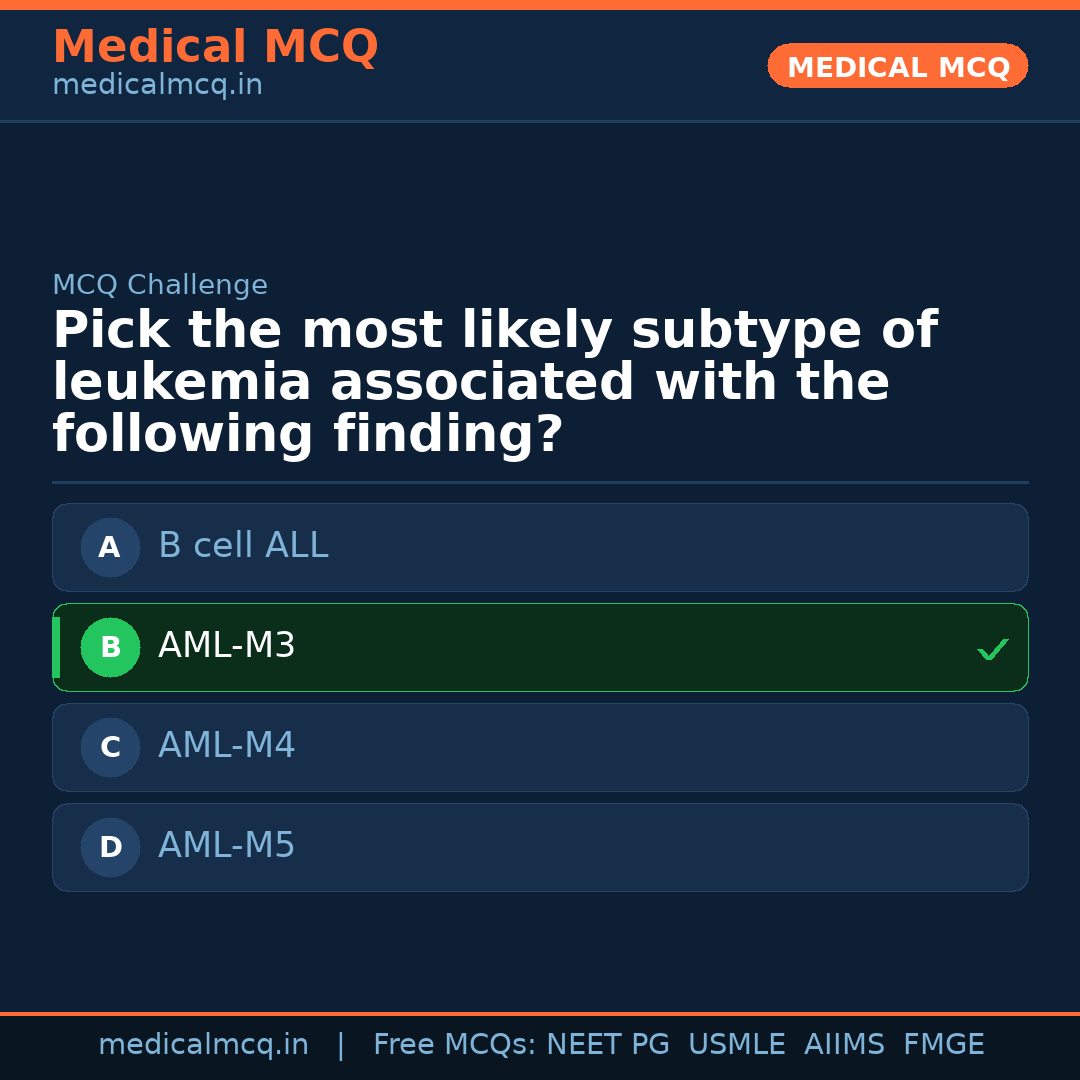Select the green letter B circle

(x=110, y=647)
